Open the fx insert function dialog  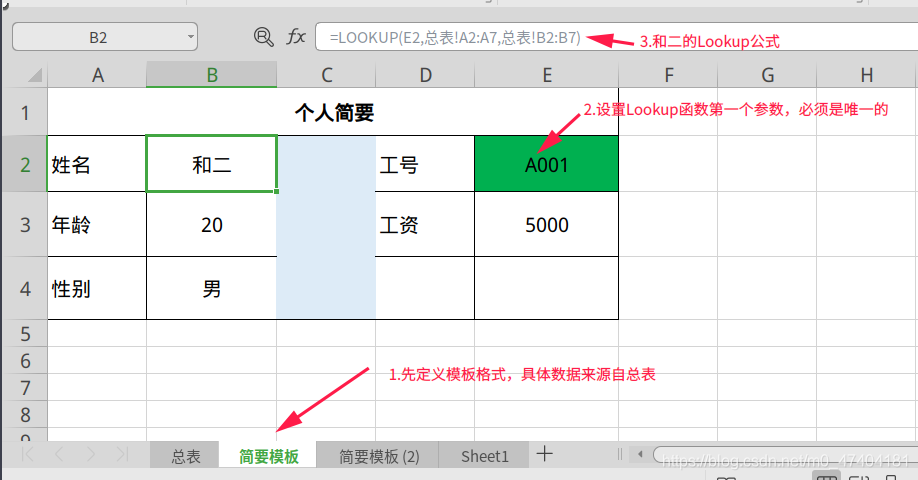click(x=296, y=37)
